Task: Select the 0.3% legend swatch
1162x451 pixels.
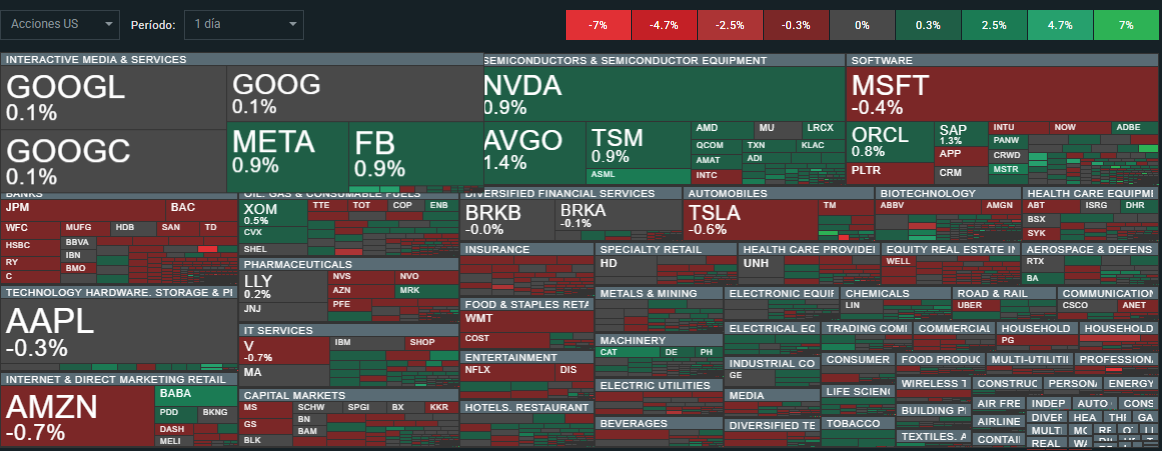Action: 928,24
